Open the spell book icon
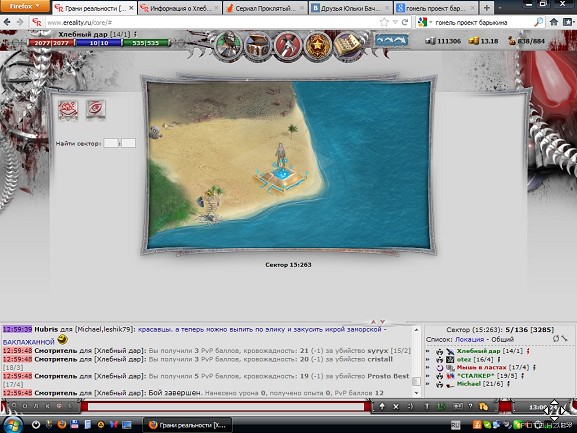 coord(346,46)
